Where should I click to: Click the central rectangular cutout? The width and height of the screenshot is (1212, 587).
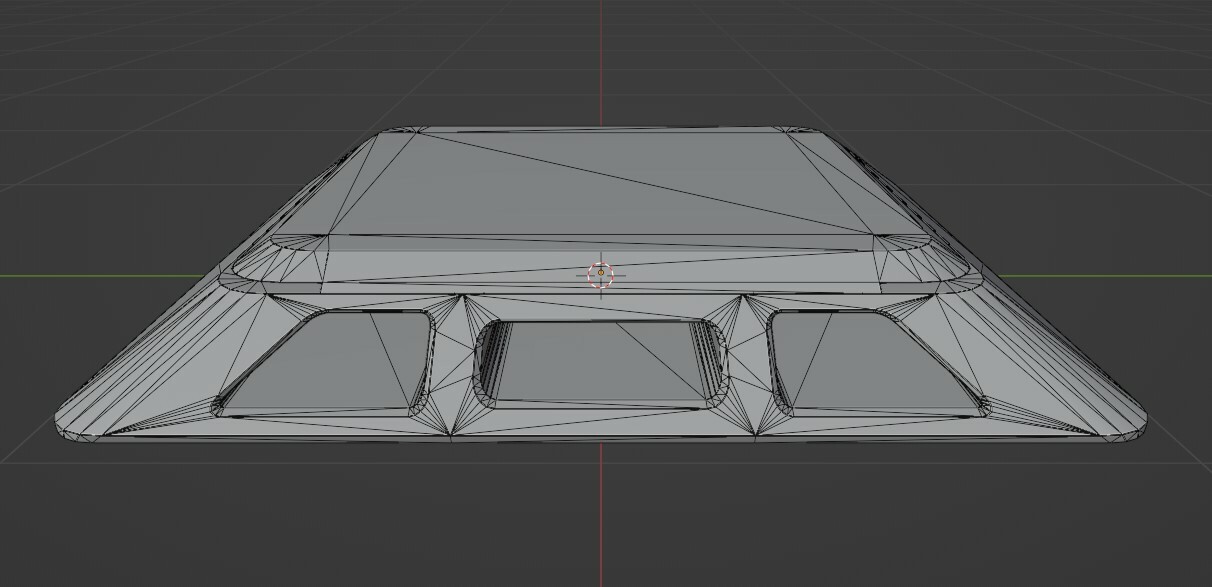click(600, 360)
